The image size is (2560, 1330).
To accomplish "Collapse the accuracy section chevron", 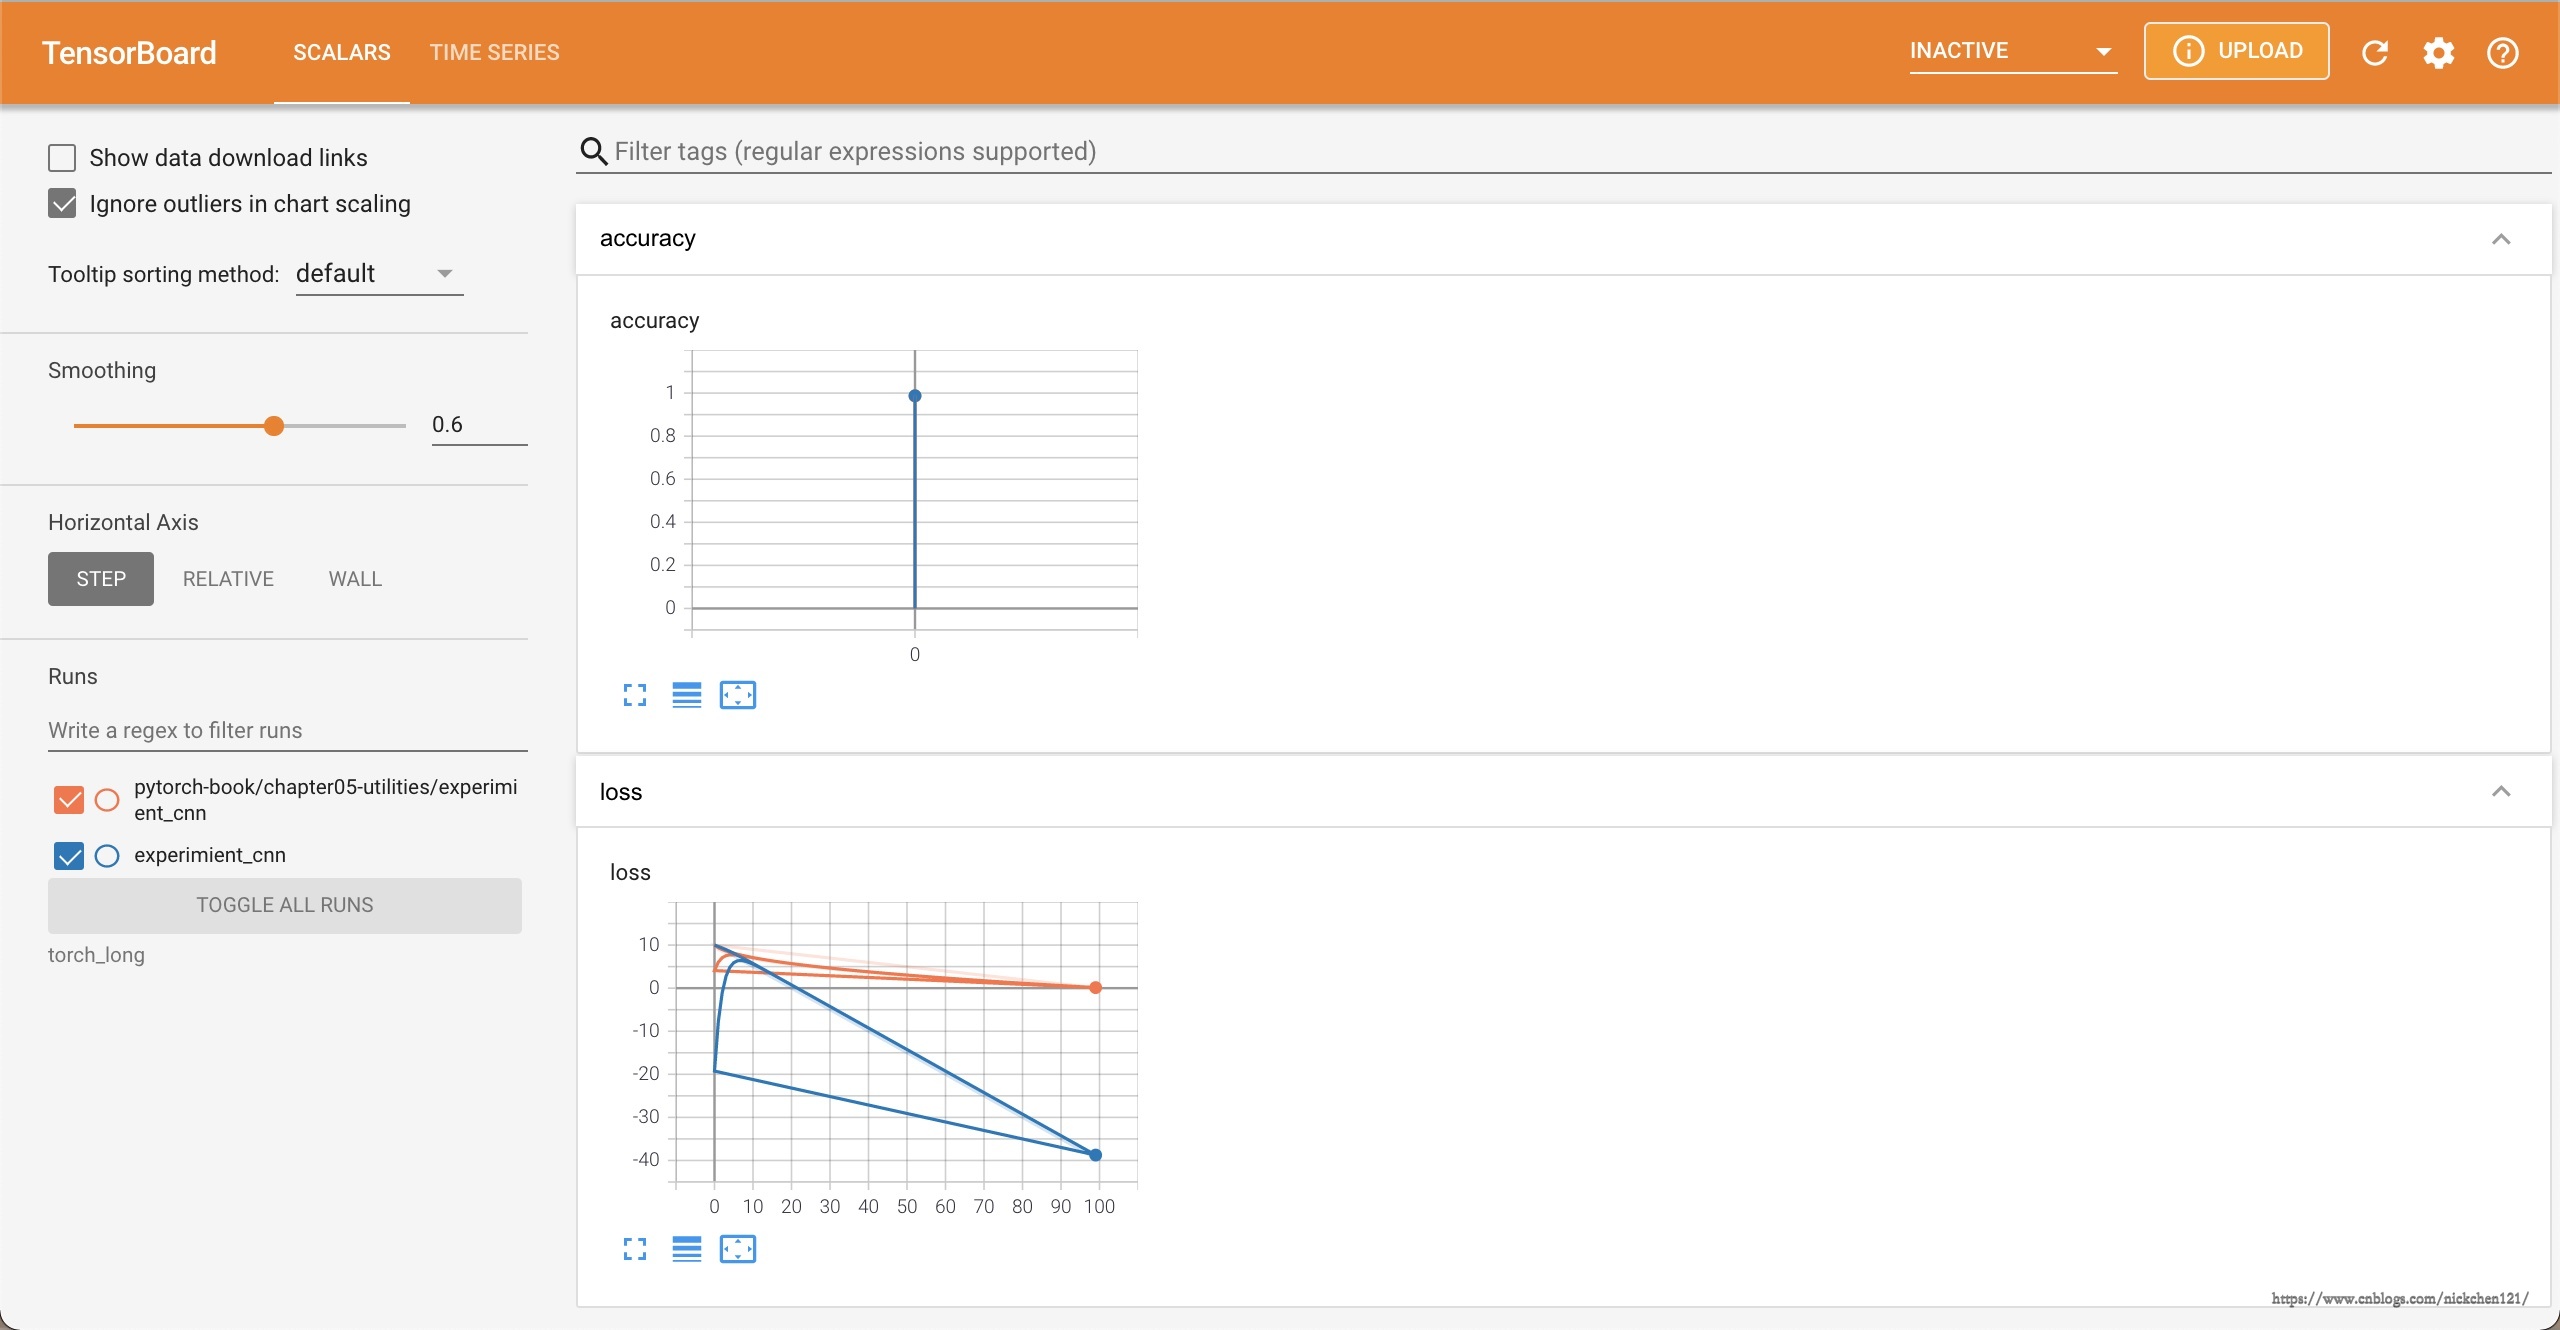I will click(2501, 239).
